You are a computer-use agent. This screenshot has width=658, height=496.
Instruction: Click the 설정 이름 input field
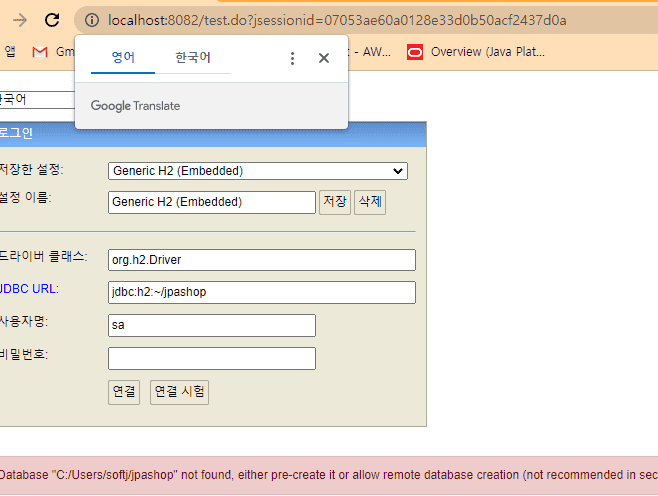(x=212, y=202)
